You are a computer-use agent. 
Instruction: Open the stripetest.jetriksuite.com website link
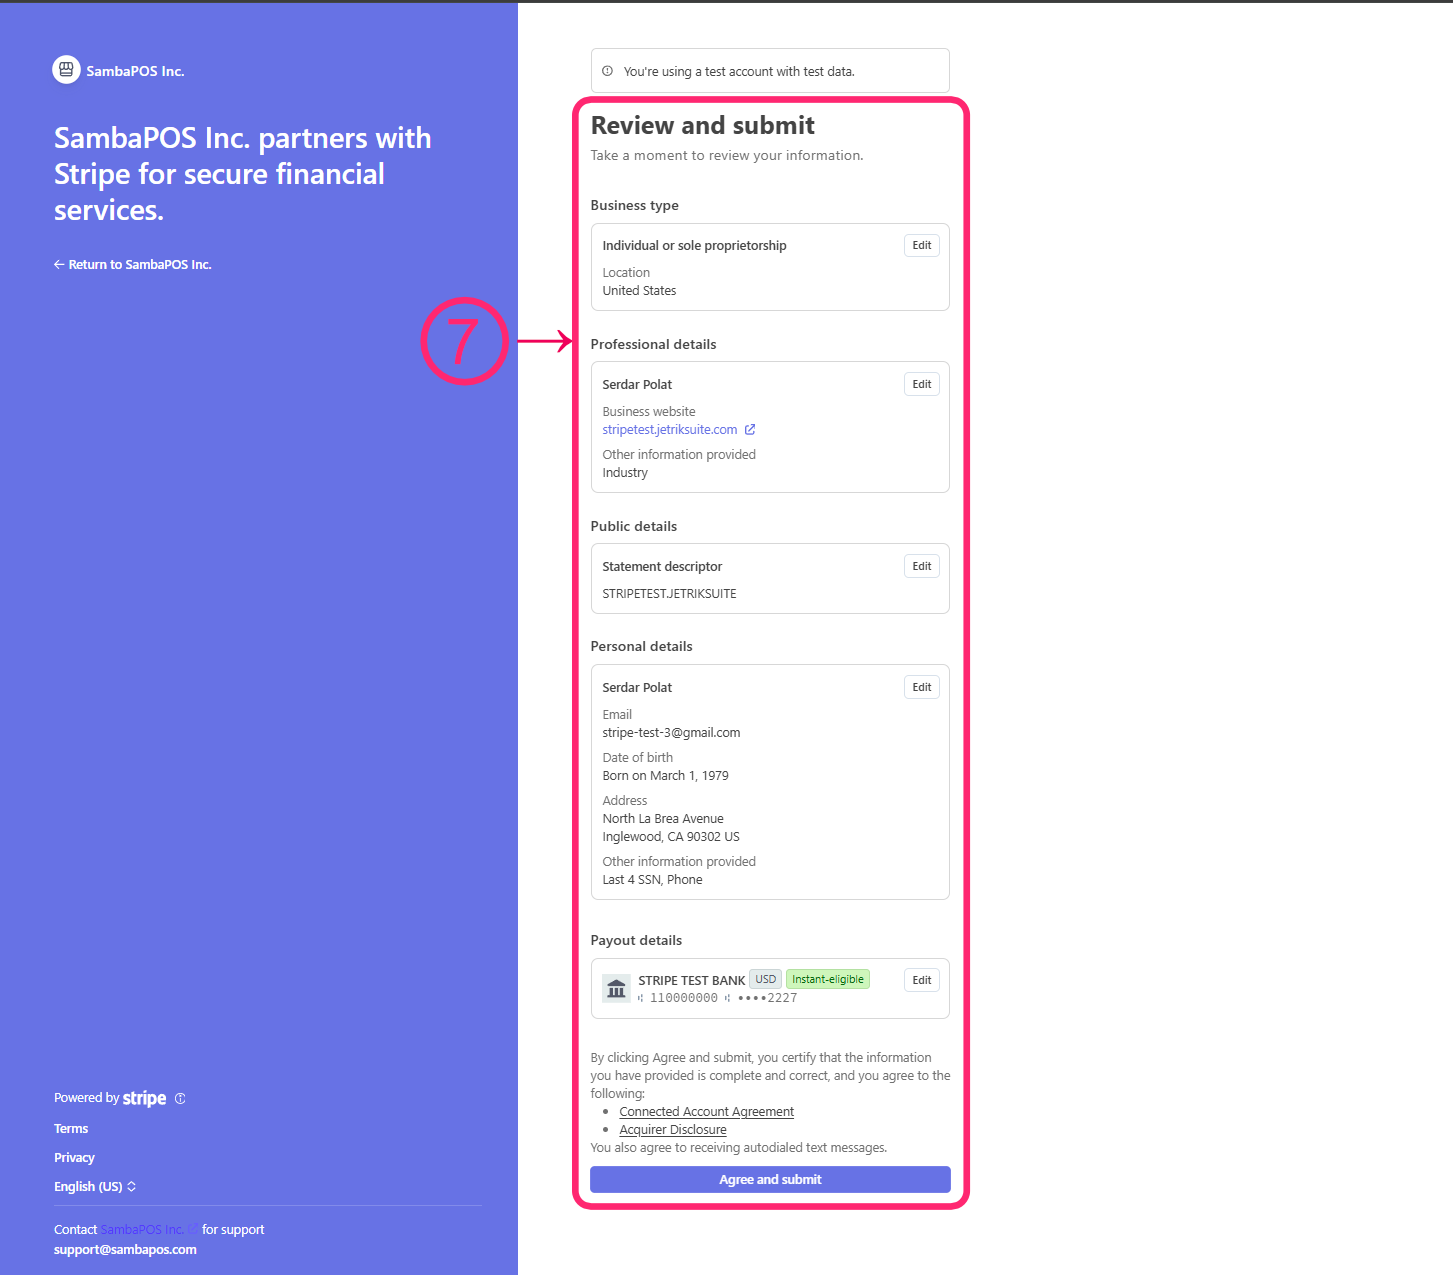670,430
